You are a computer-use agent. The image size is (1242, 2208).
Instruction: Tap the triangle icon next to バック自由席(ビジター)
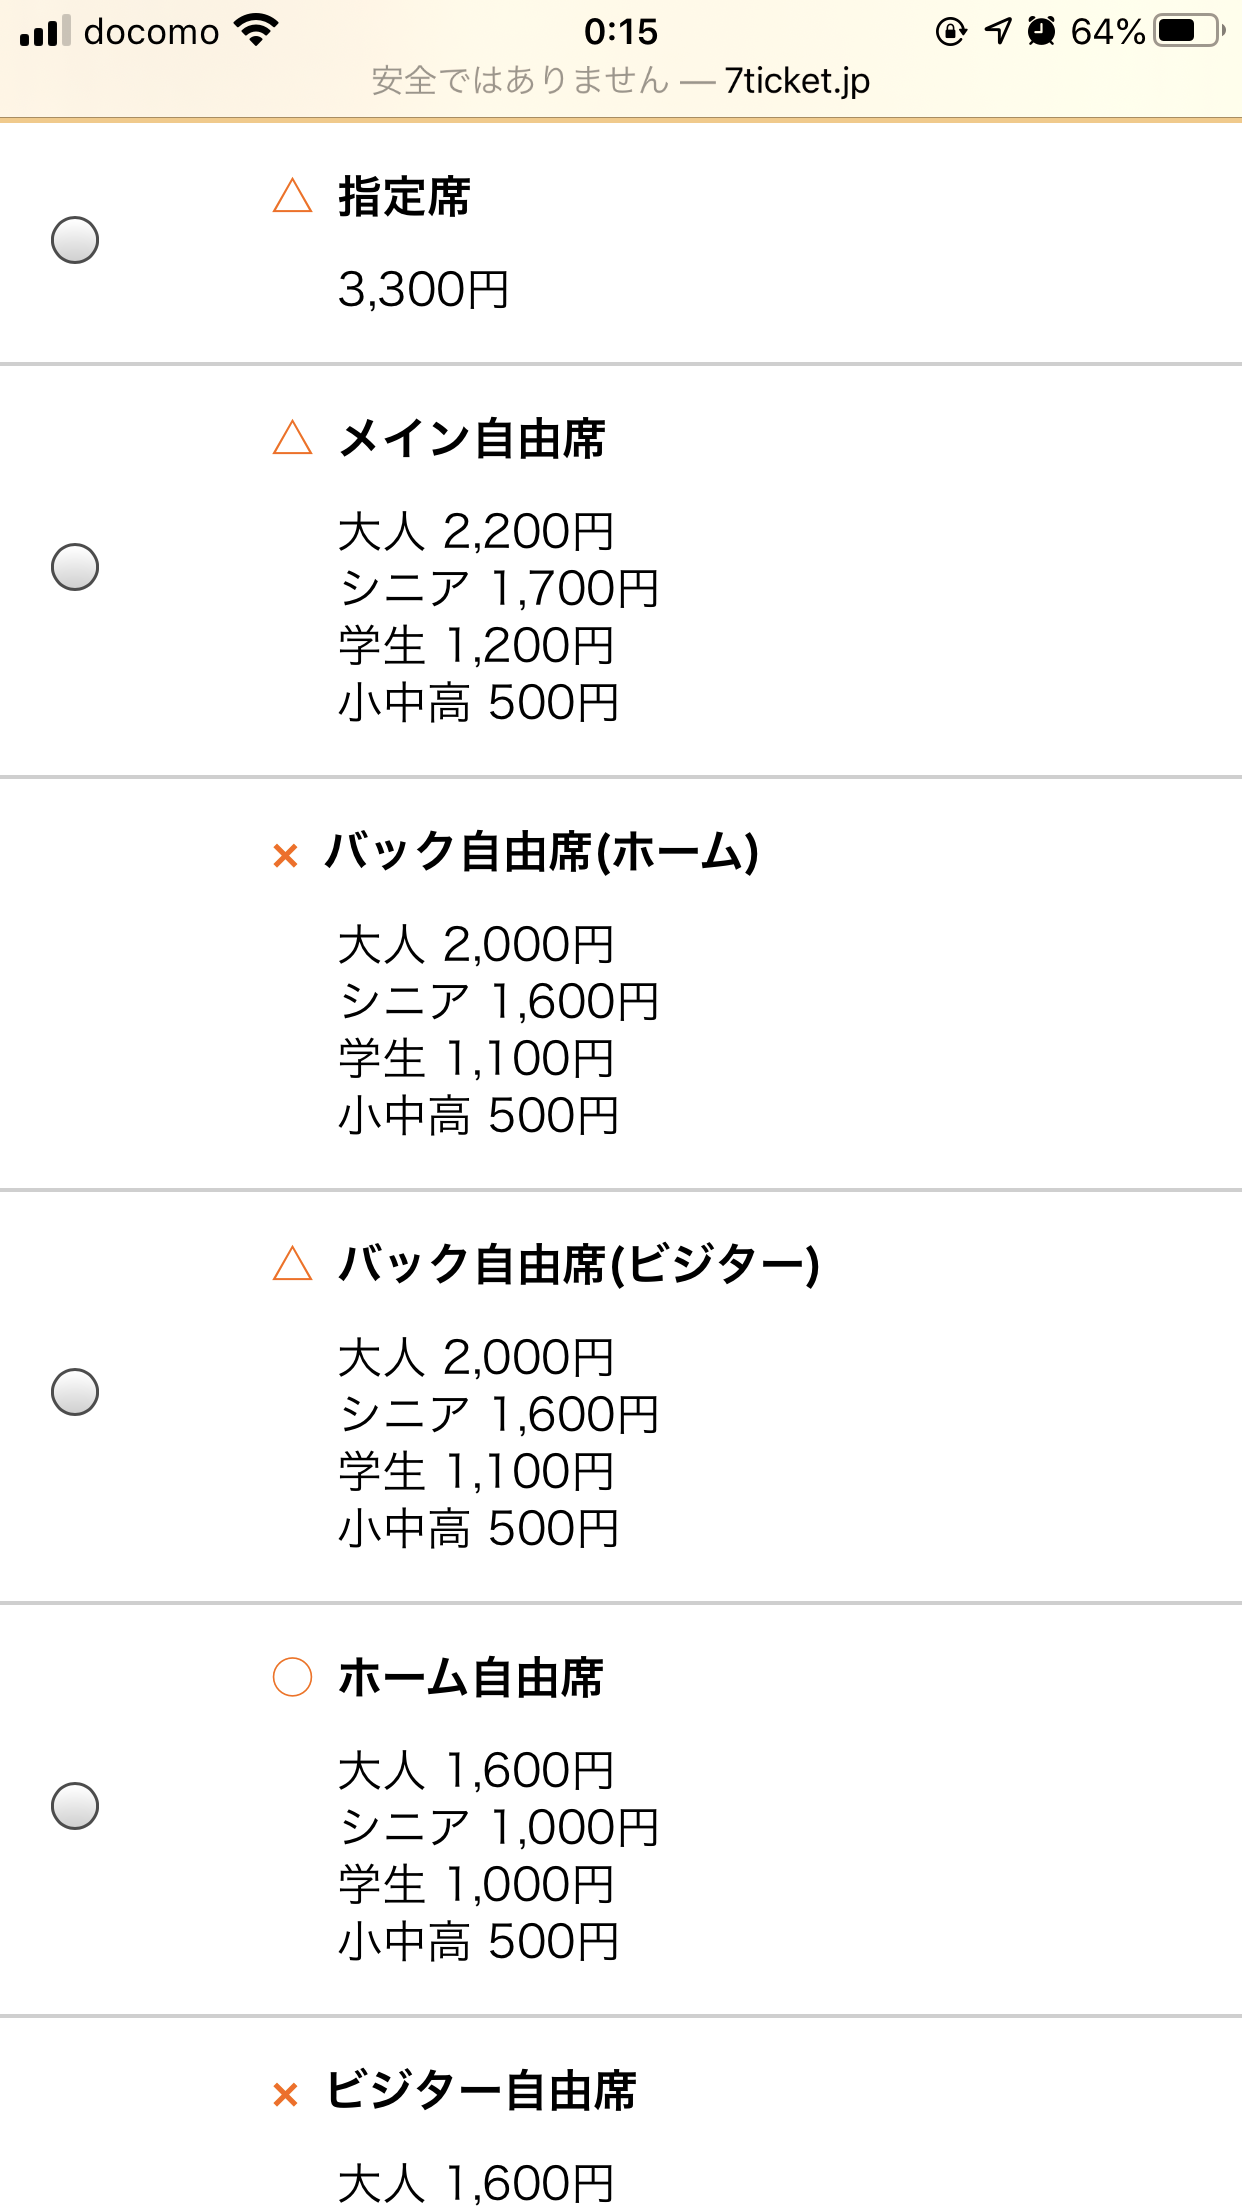coord(292,1263)
